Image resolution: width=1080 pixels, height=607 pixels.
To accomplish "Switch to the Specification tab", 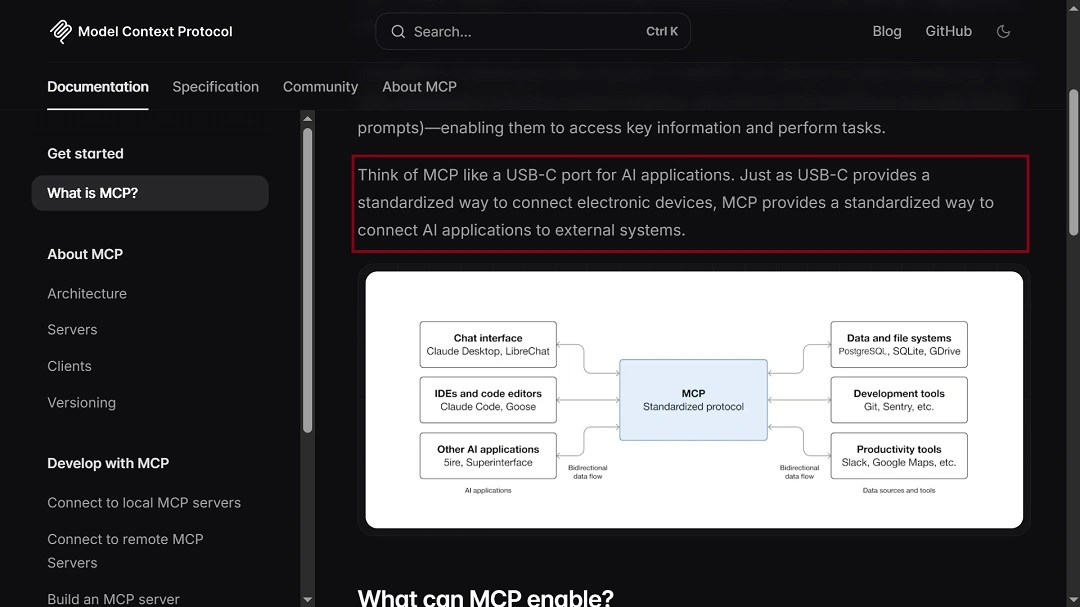I will (215, 87).
